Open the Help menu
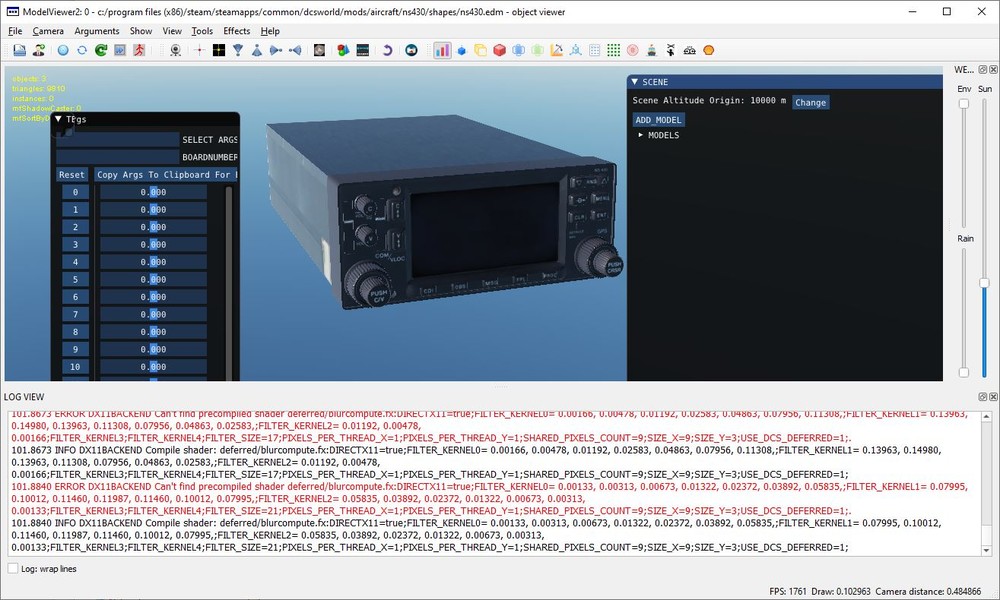 (270, 31)
